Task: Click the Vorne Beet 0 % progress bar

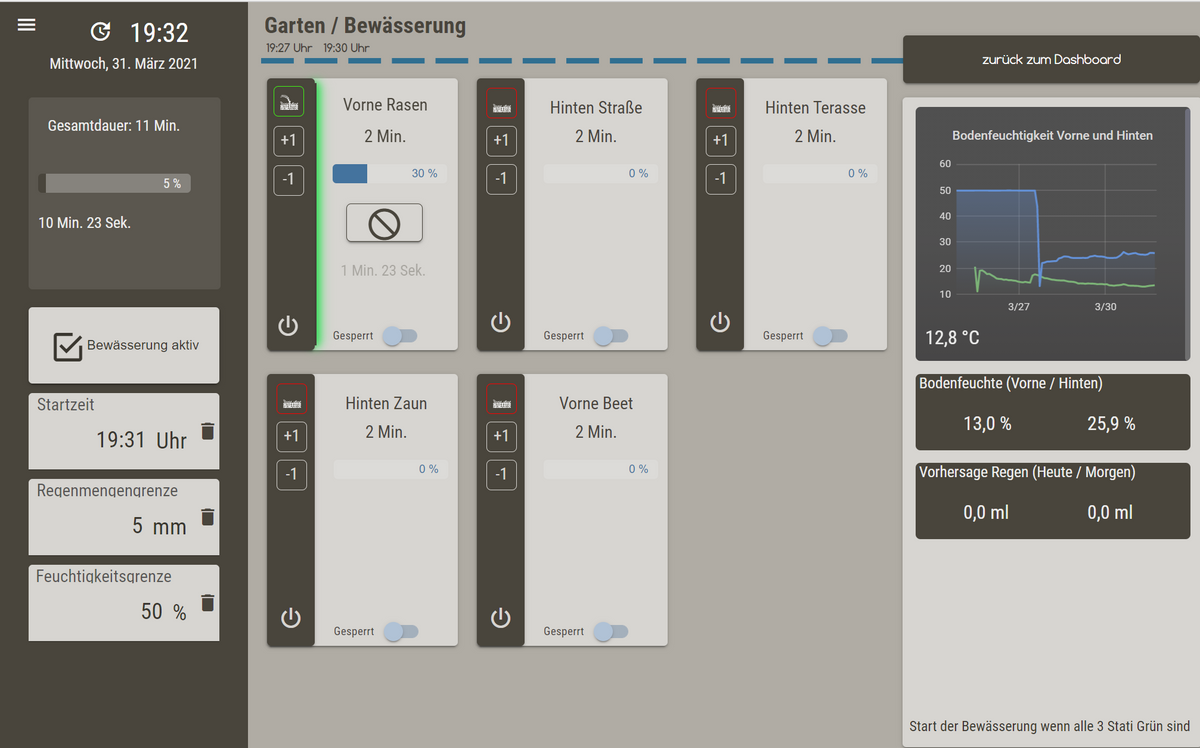Action: [x=600, y=469]
